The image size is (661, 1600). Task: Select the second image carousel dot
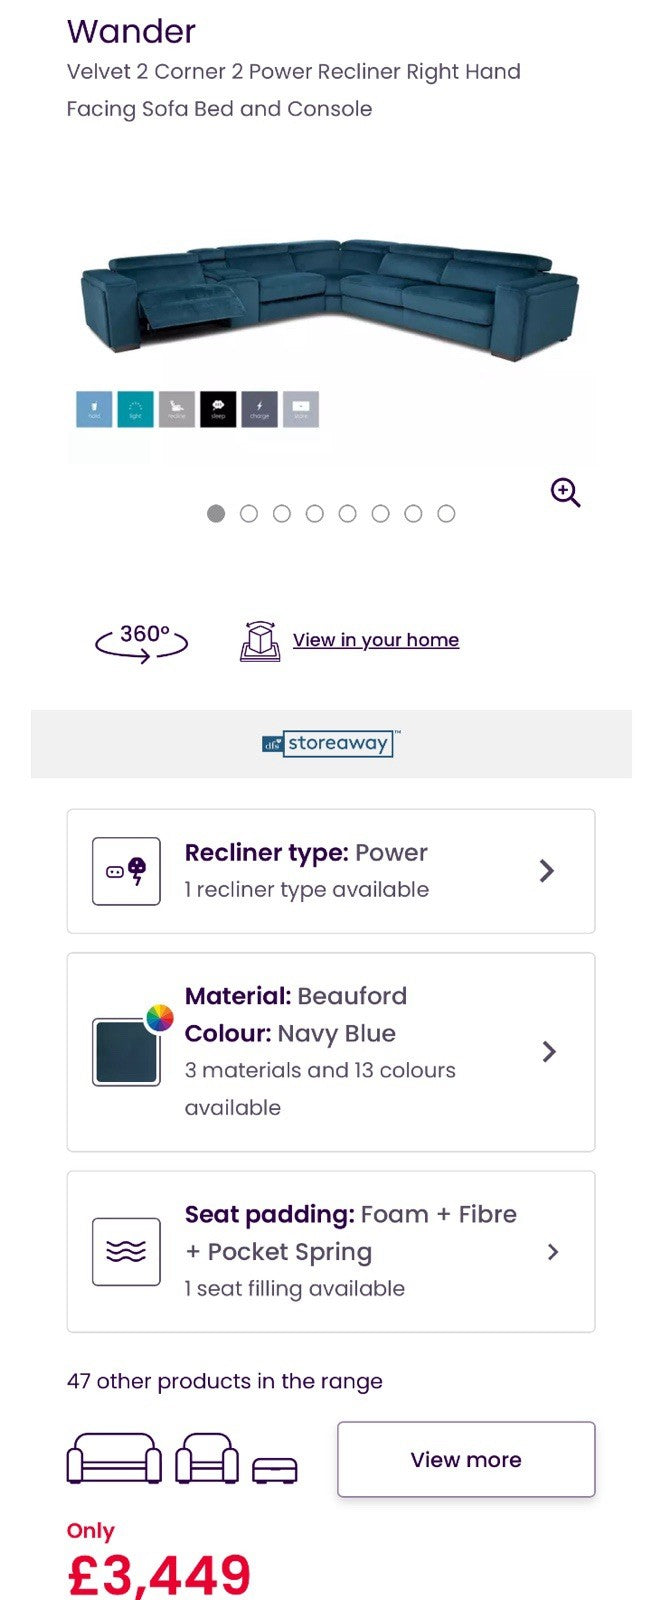[x=249, y=514]
